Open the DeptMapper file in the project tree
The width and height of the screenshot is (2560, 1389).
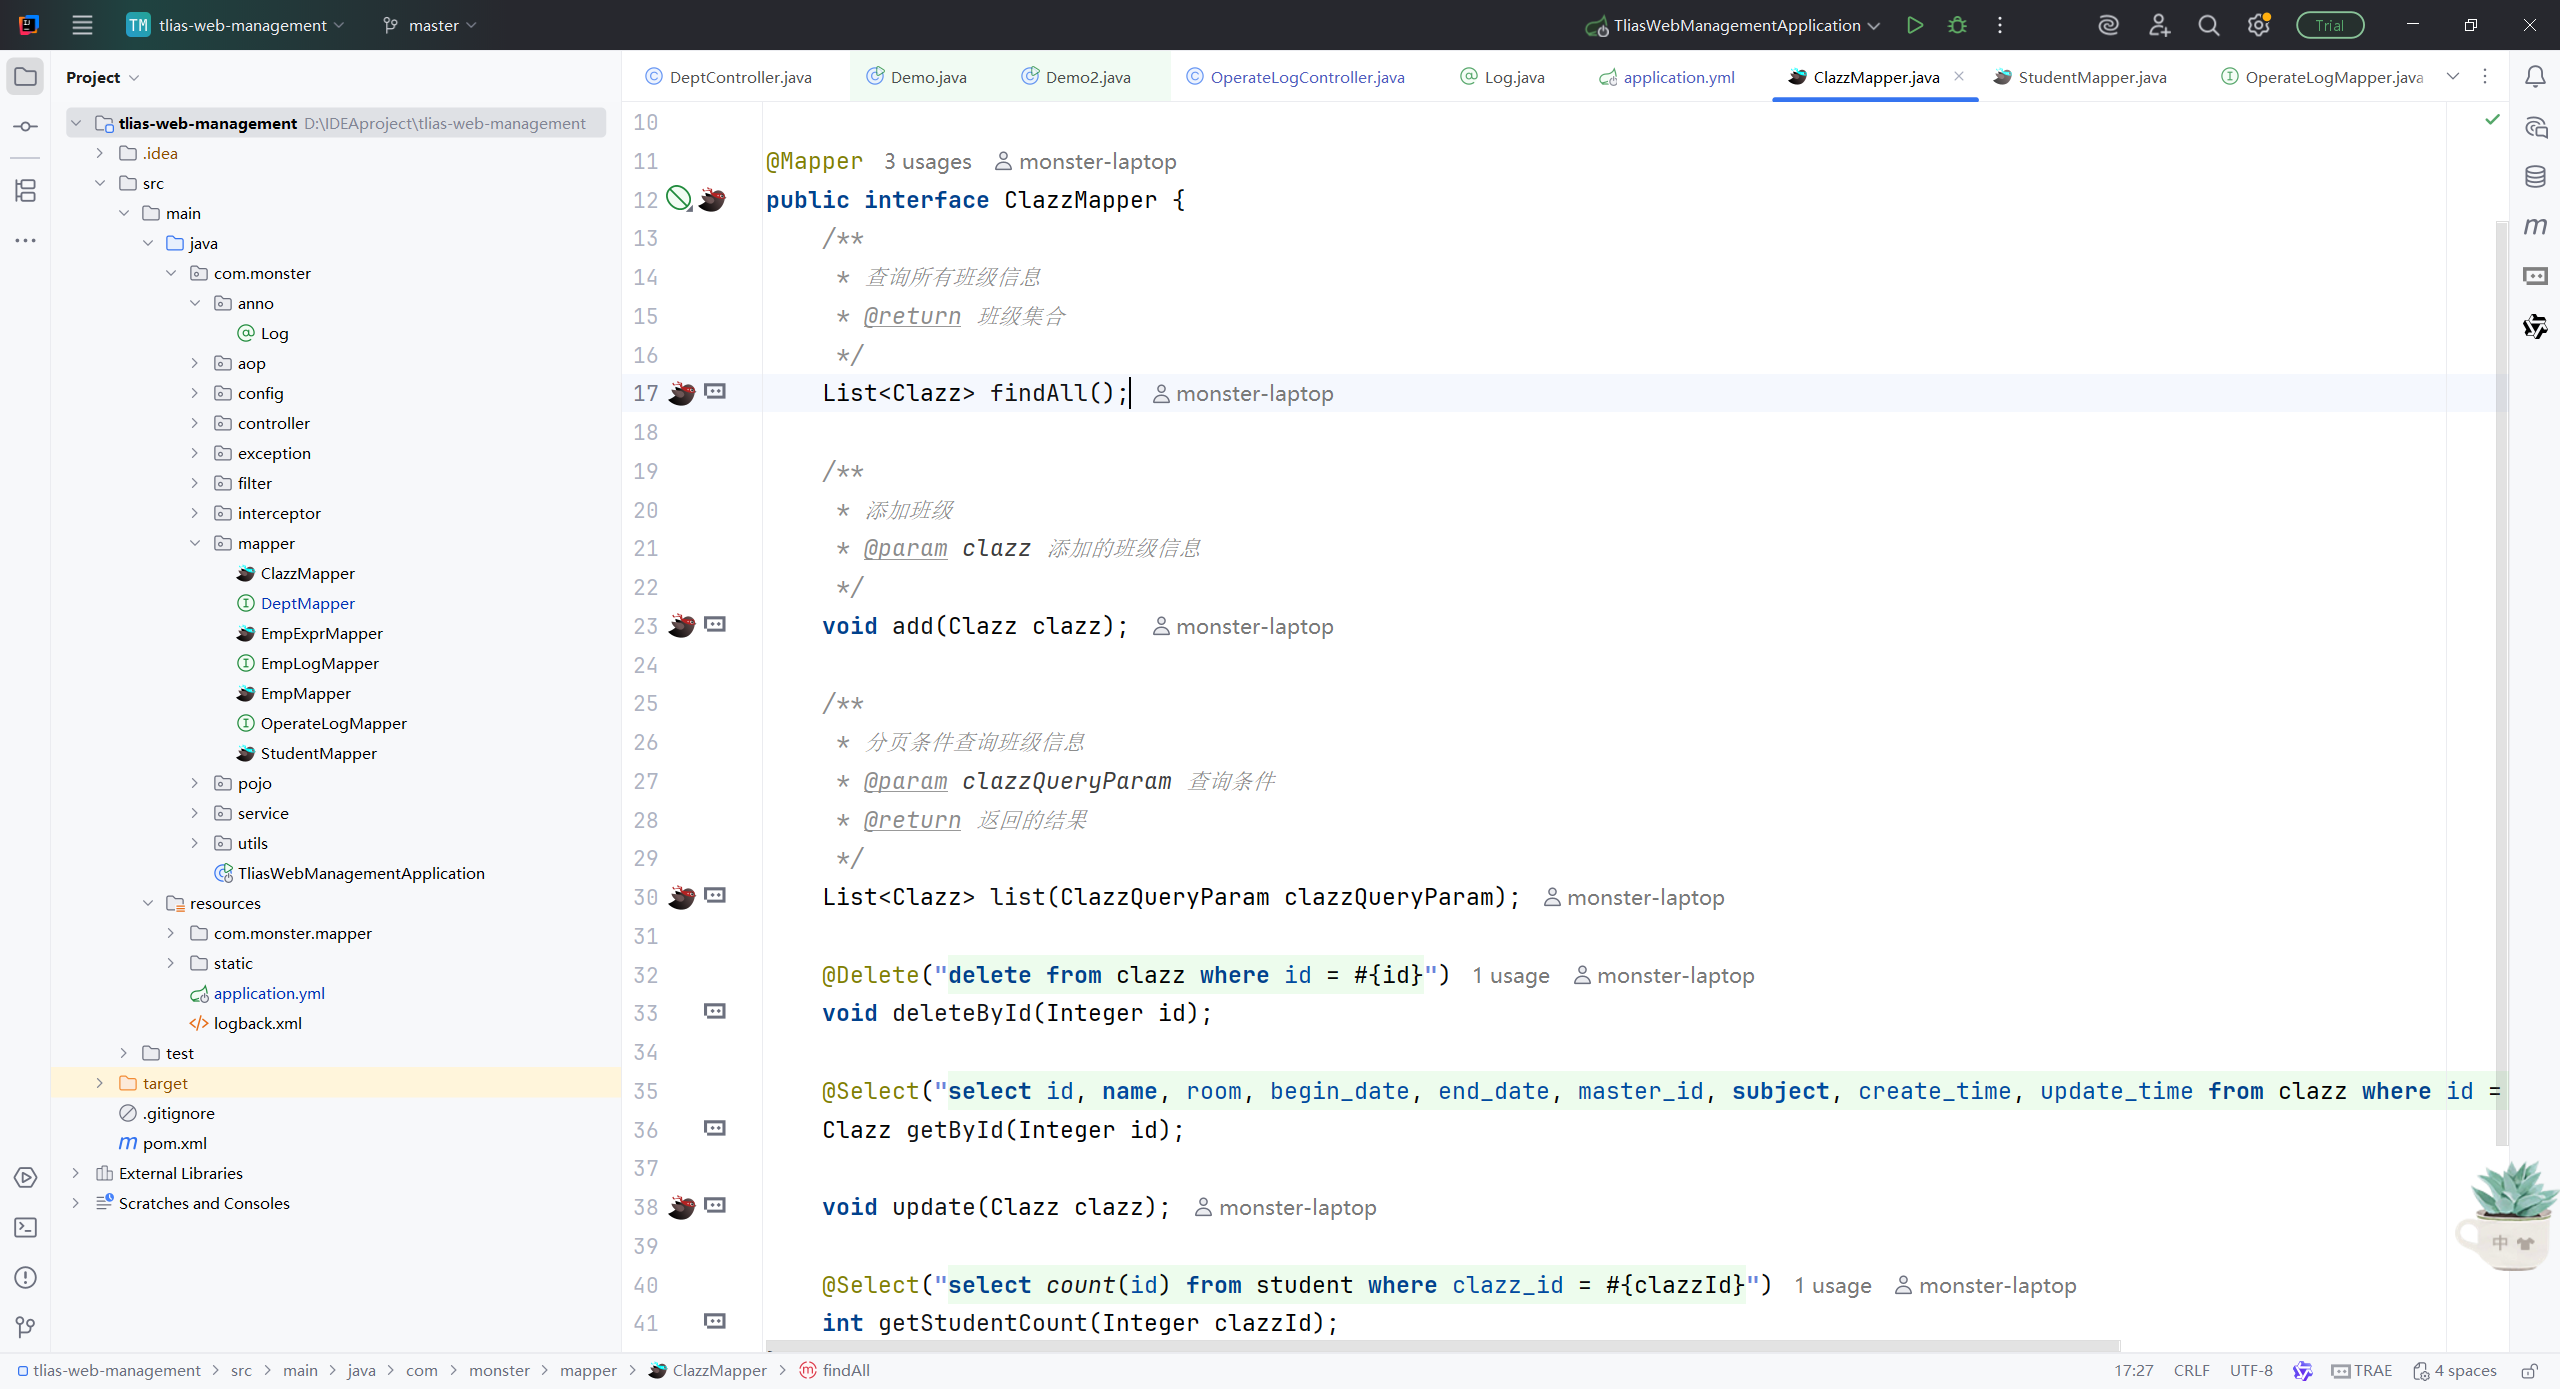point(307,603)
